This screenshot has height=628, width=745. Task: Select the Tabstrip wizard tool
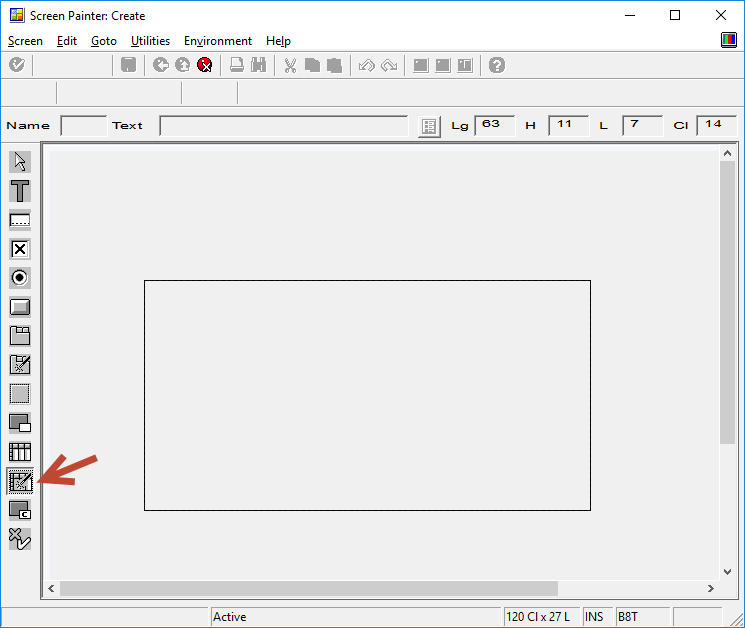(x=19, y=365)
